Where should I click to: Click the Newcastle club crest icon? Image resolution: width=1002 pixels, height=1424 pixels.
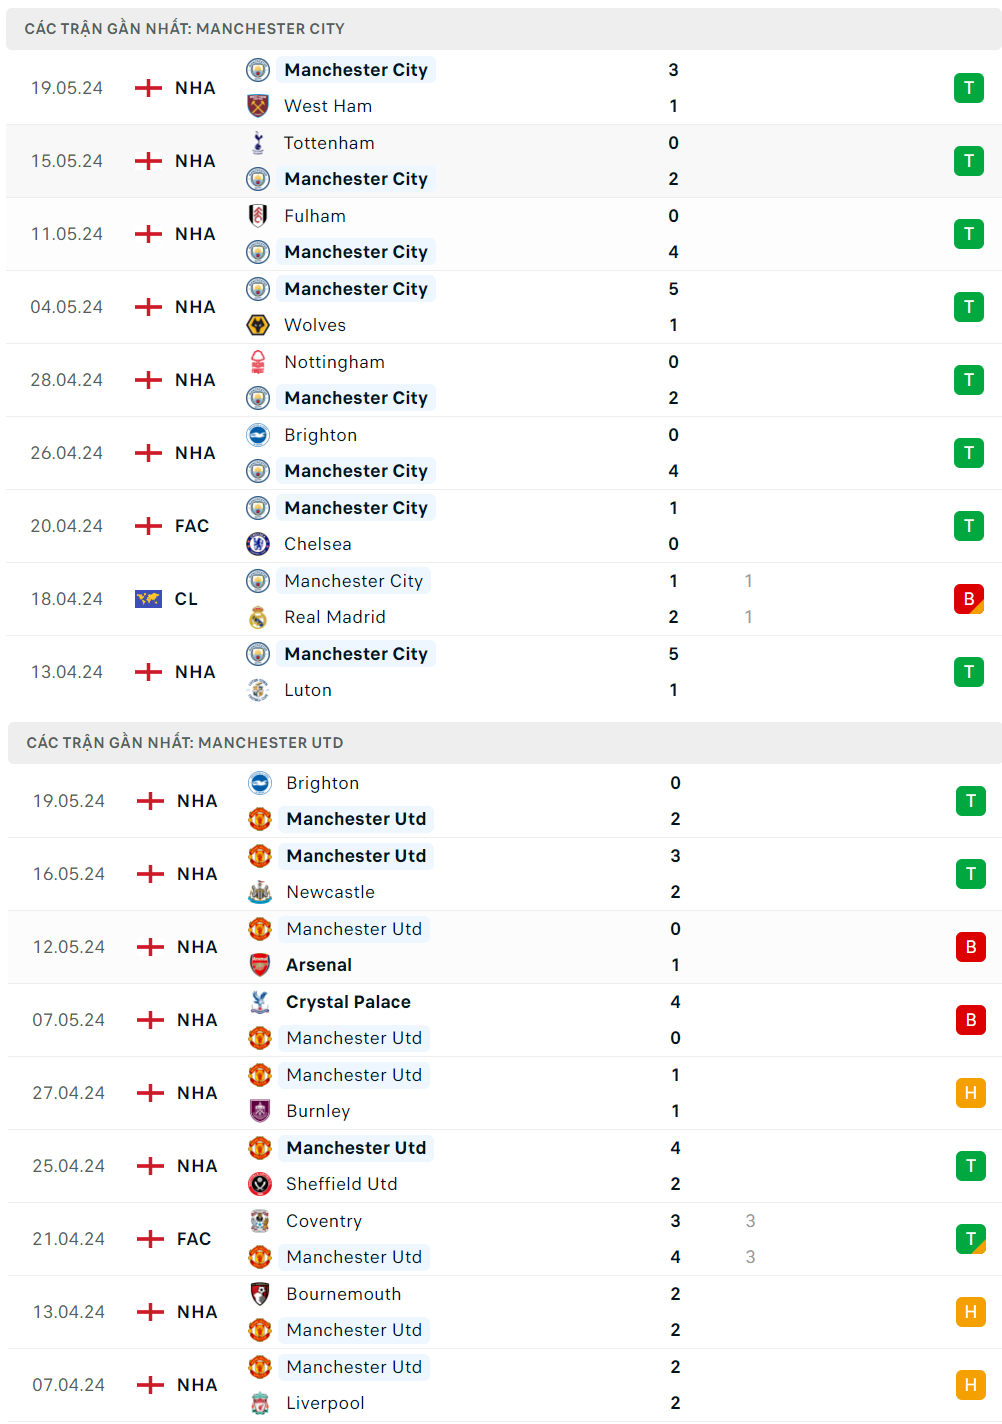click(x=260, y=892)
